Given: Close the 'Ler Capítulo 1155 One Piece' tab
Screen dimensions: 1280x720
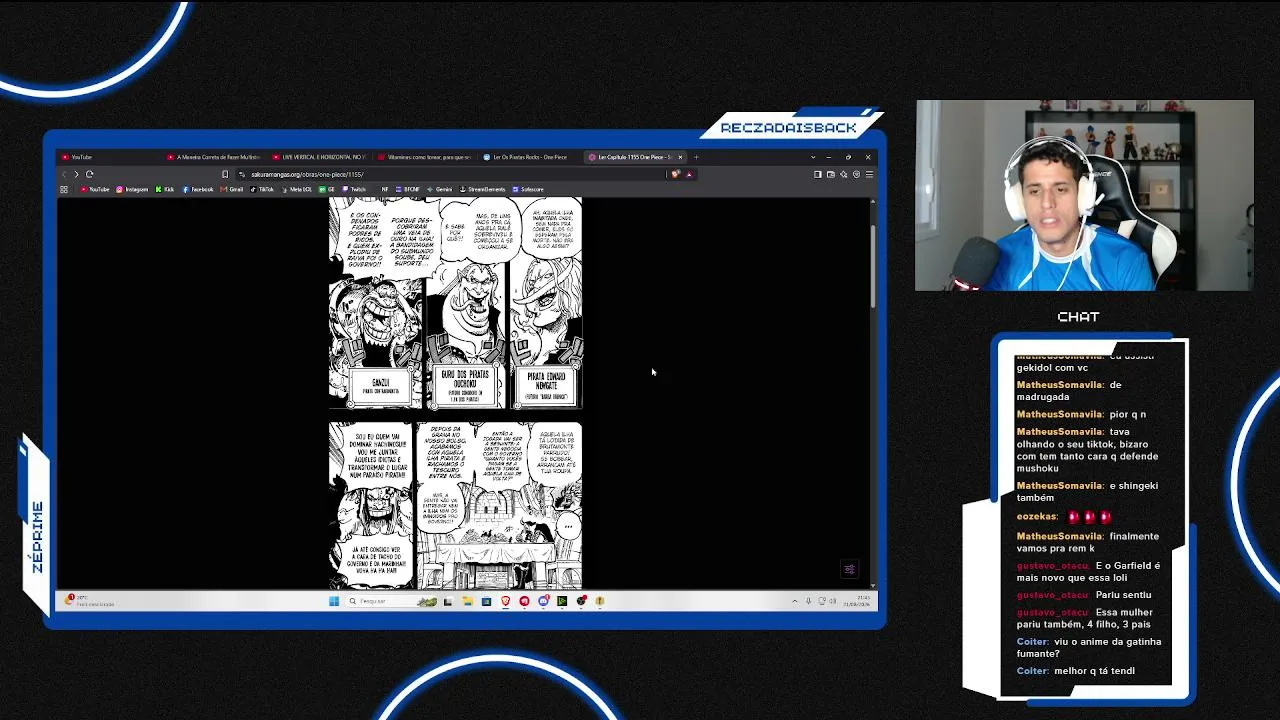Looking at the screenshot, I should tap(680, 157).
